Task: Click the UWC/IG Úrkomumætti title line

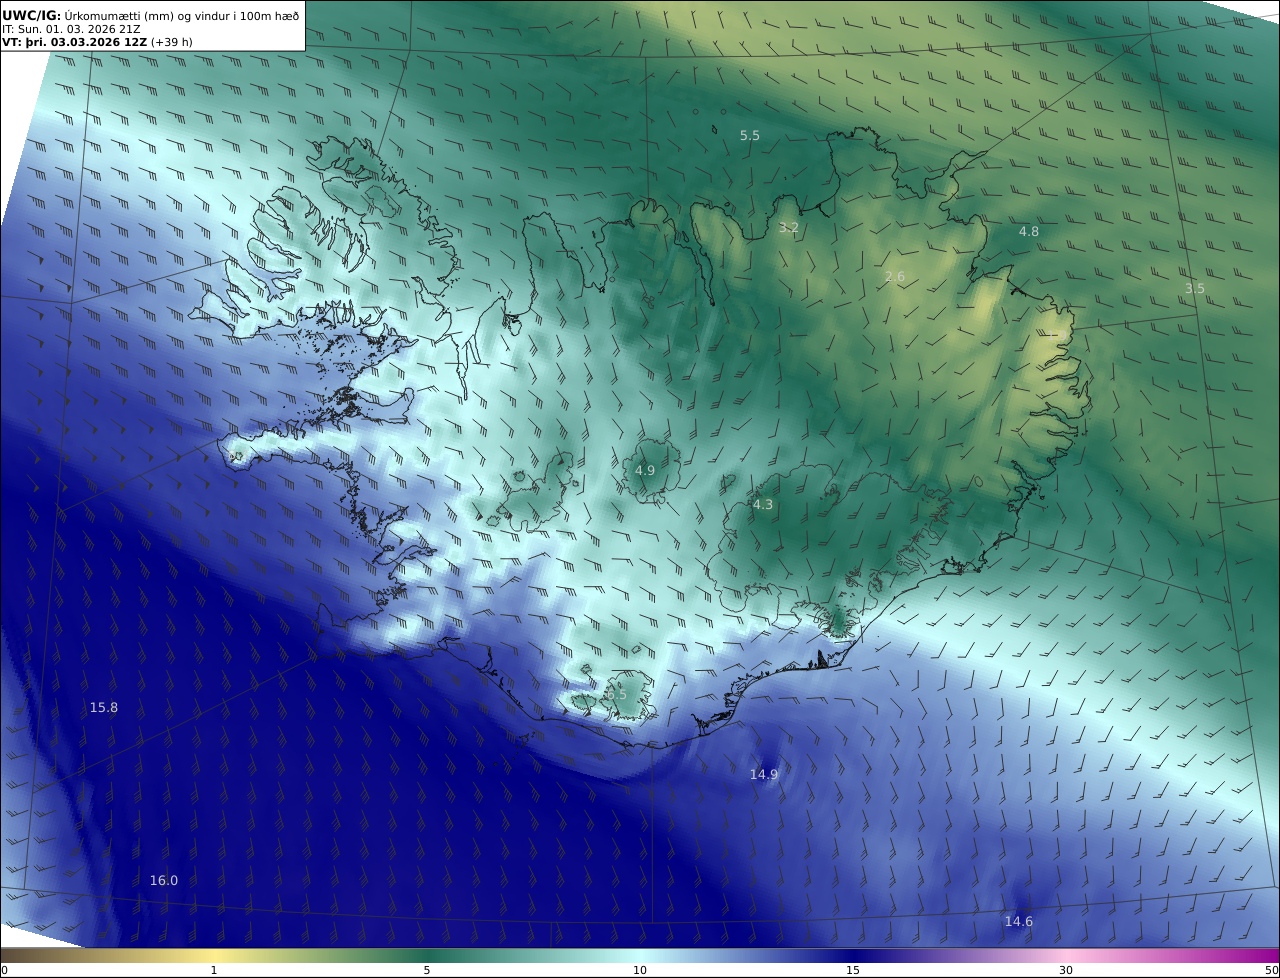Action: [150, 15]
